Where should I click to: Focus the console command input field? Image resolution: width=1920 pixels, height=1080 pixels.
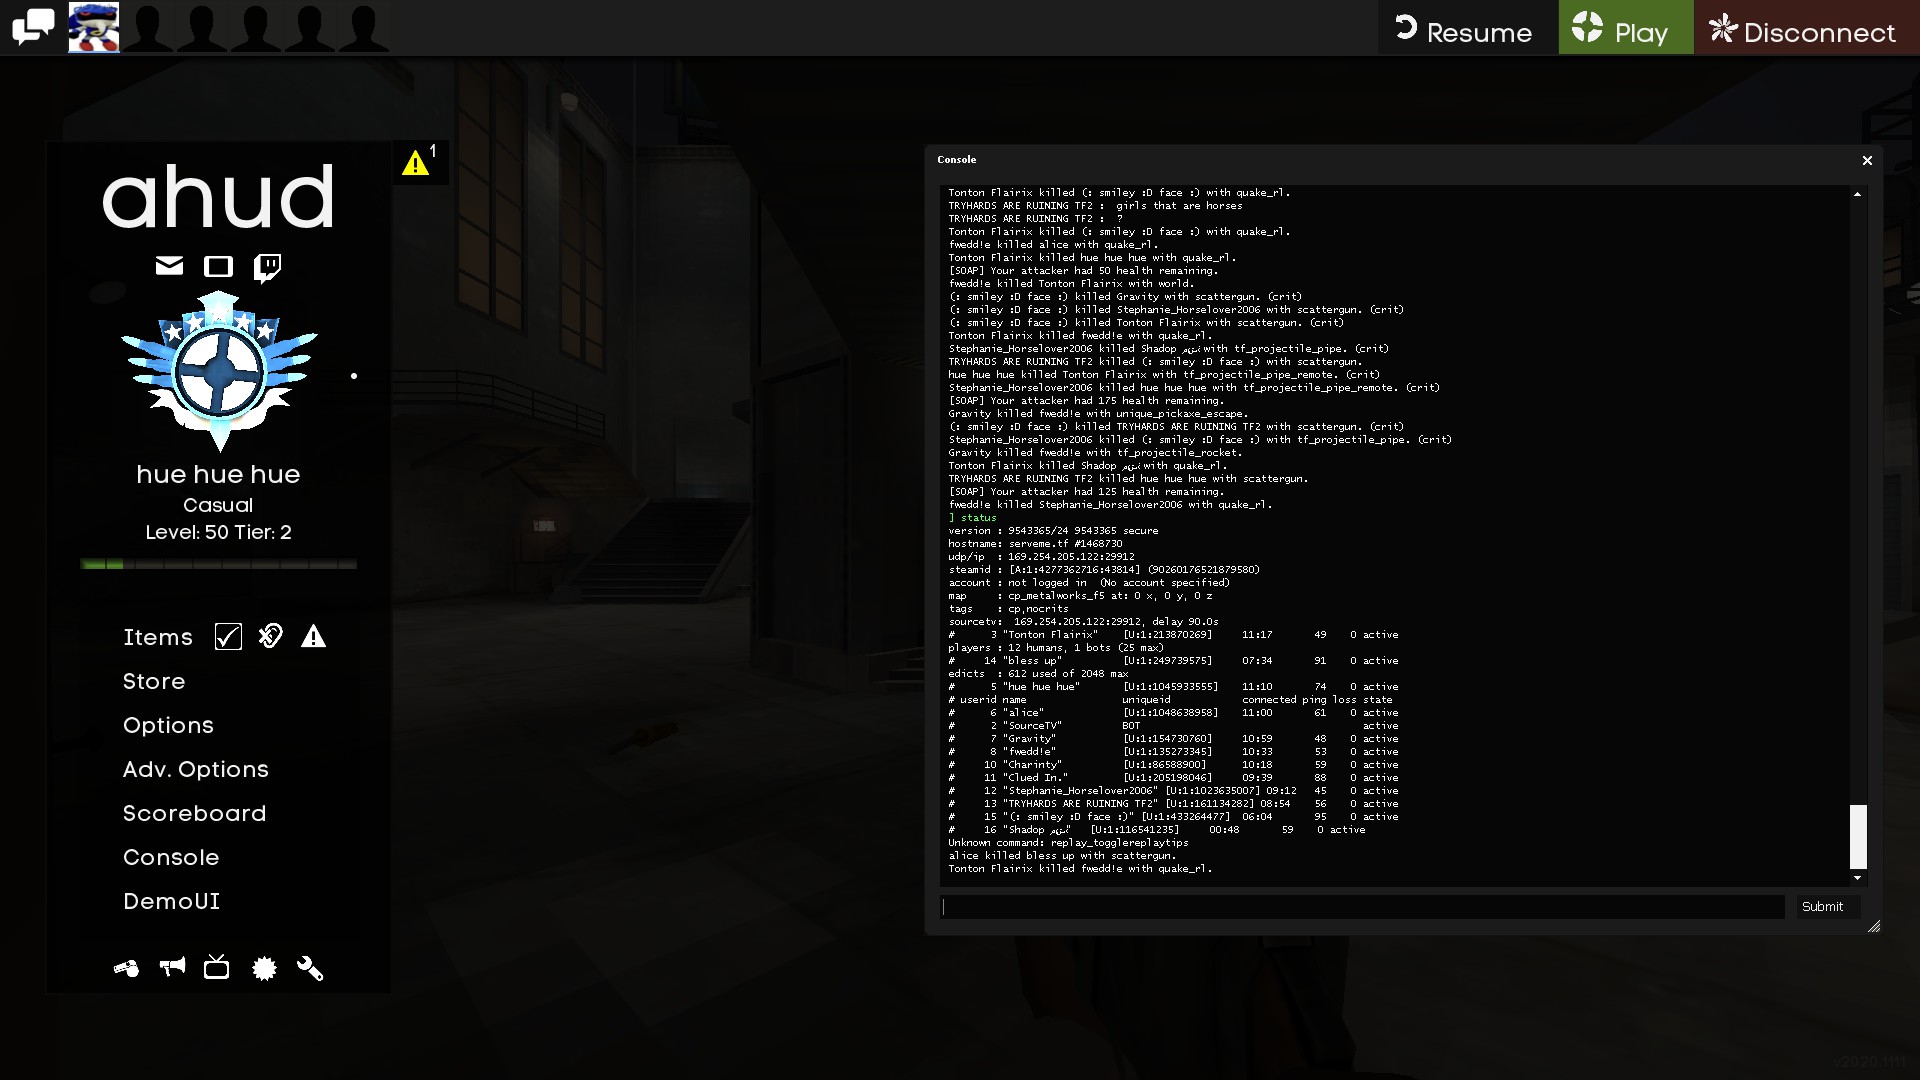[x=1363, y=907]
